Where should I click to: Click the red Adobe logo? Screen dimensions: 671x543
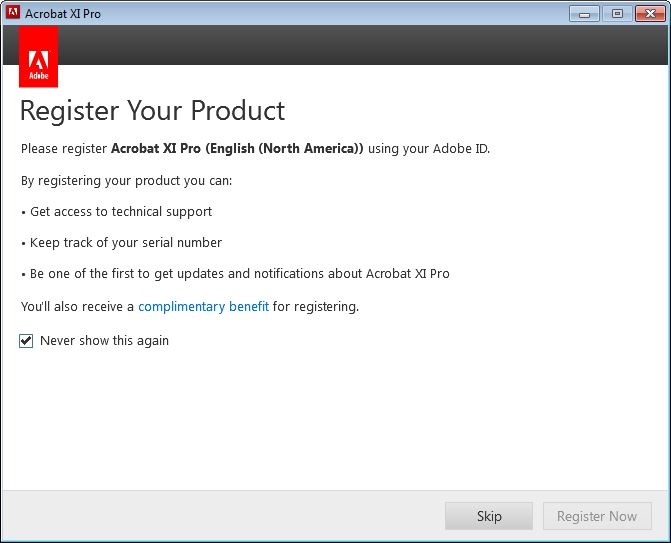pyautogui.click(x=39, y=57)
